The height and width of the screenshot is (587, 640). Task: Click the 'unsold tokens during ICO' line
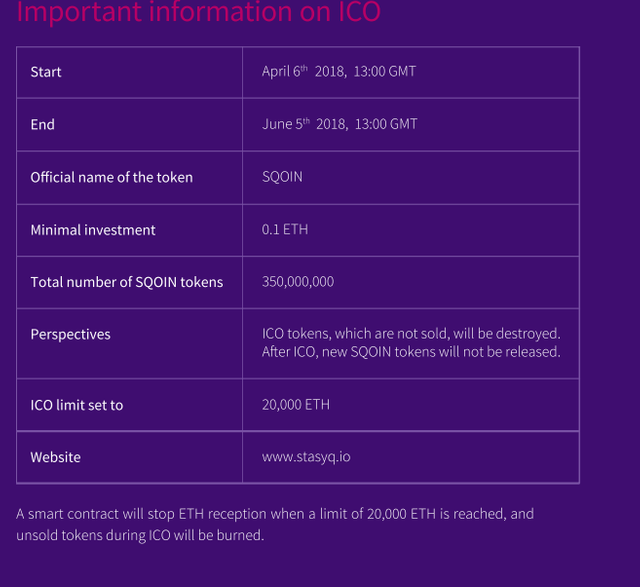(141, 535)
